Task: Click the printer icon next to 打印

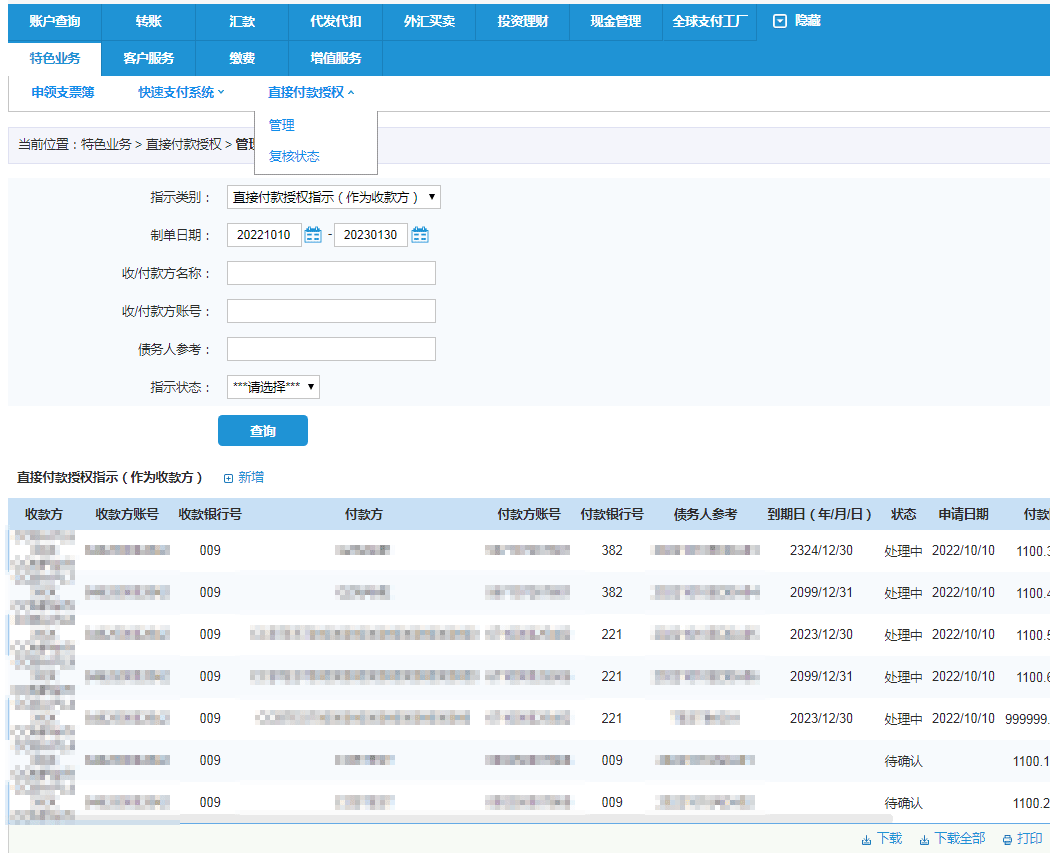Action: pos(1007,840)
